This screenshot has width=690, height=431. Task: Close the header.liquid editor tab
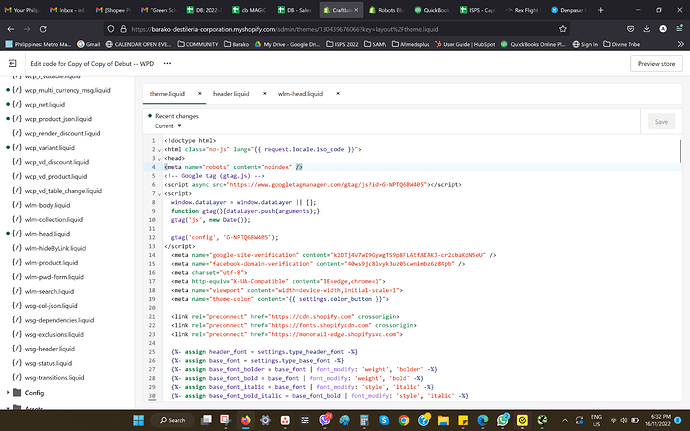[264, 93]
